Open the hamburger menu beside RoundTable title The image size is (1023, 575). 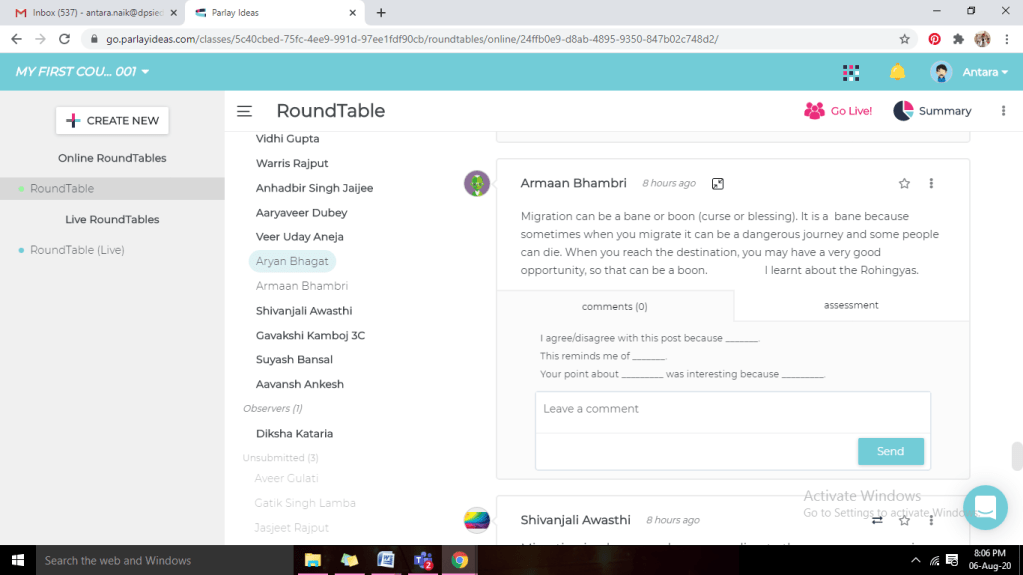pyautogui.click(x=244, y=111)
